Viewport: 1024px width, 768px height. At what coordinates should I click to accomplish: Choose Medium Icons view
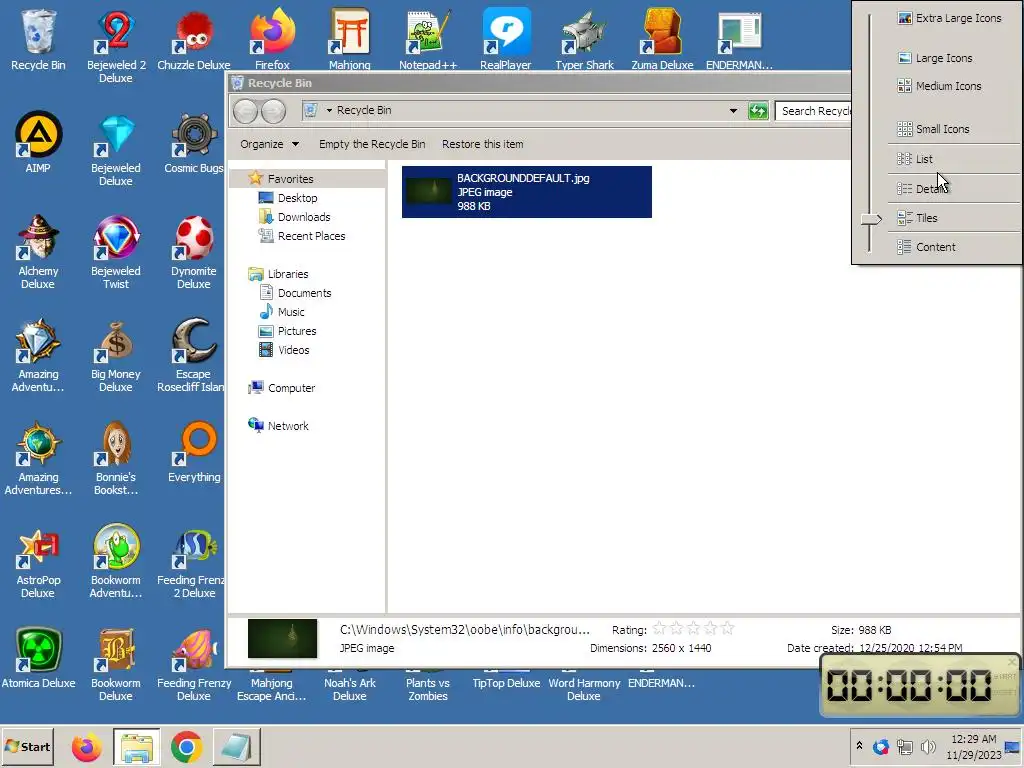(940, 86)
